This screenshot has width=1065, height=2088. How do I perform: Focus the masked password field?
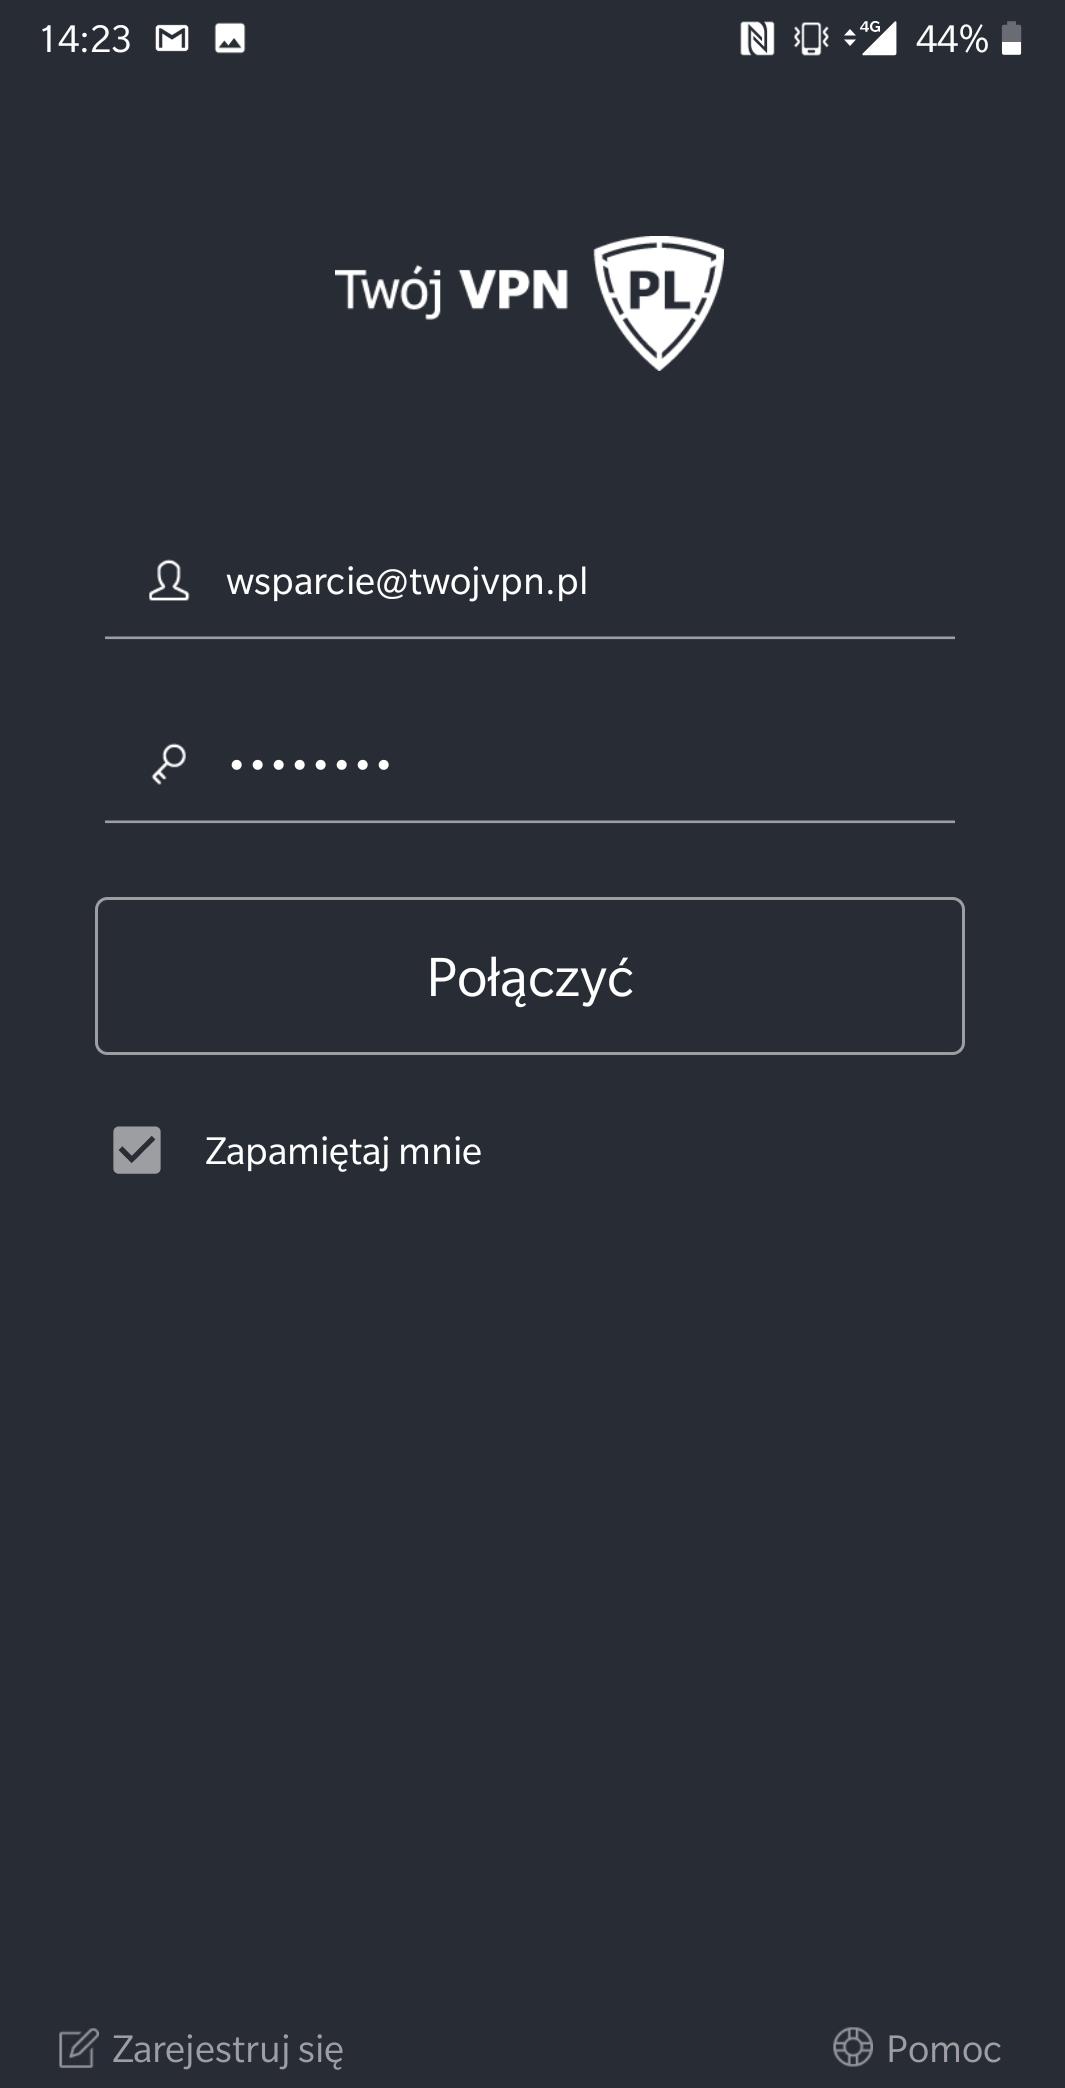(530, 766)
